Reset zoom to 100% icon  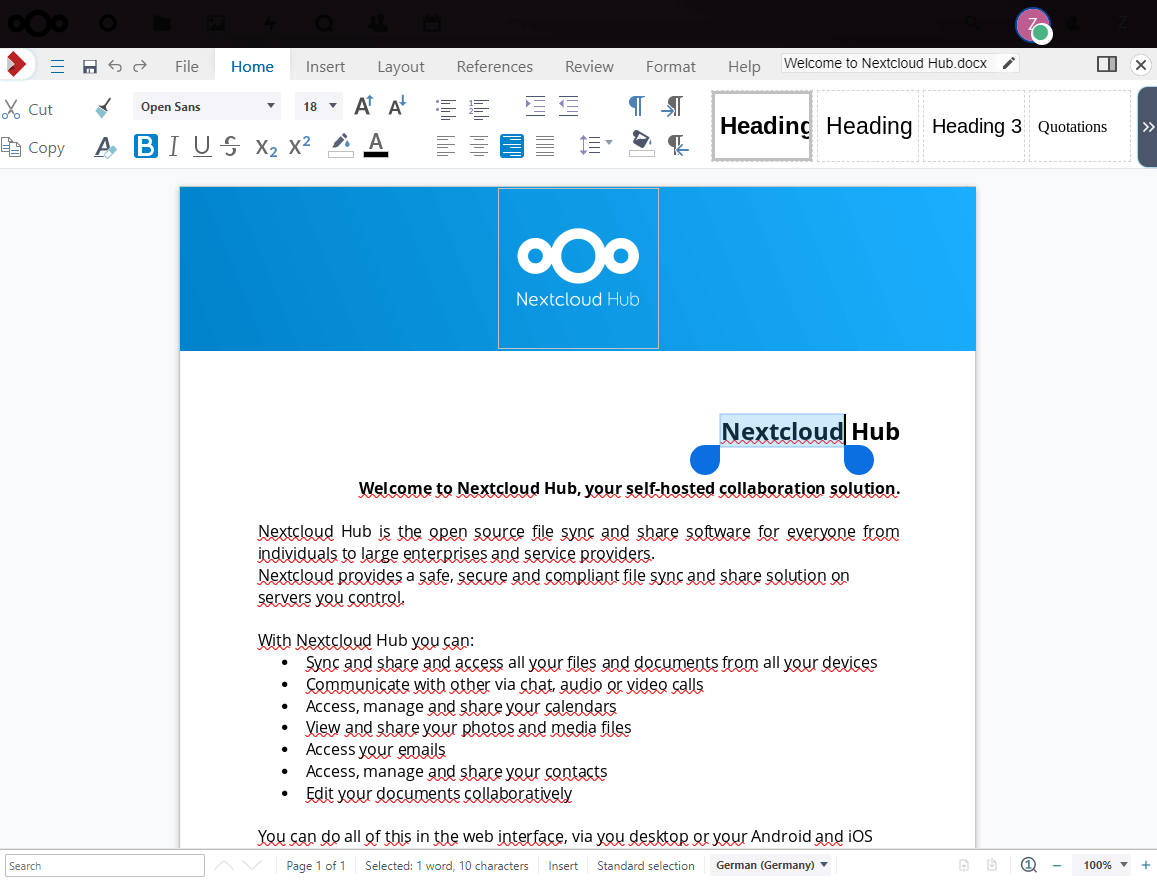click(1029, 865)
